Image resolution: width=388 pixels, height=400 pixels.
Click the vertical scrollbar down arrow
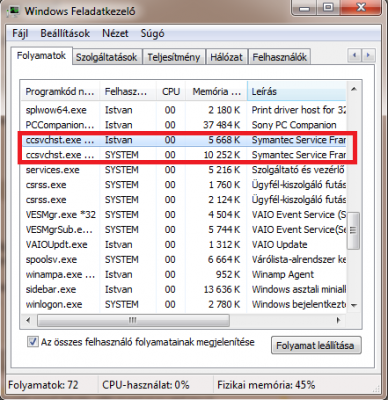pos(354,305)
